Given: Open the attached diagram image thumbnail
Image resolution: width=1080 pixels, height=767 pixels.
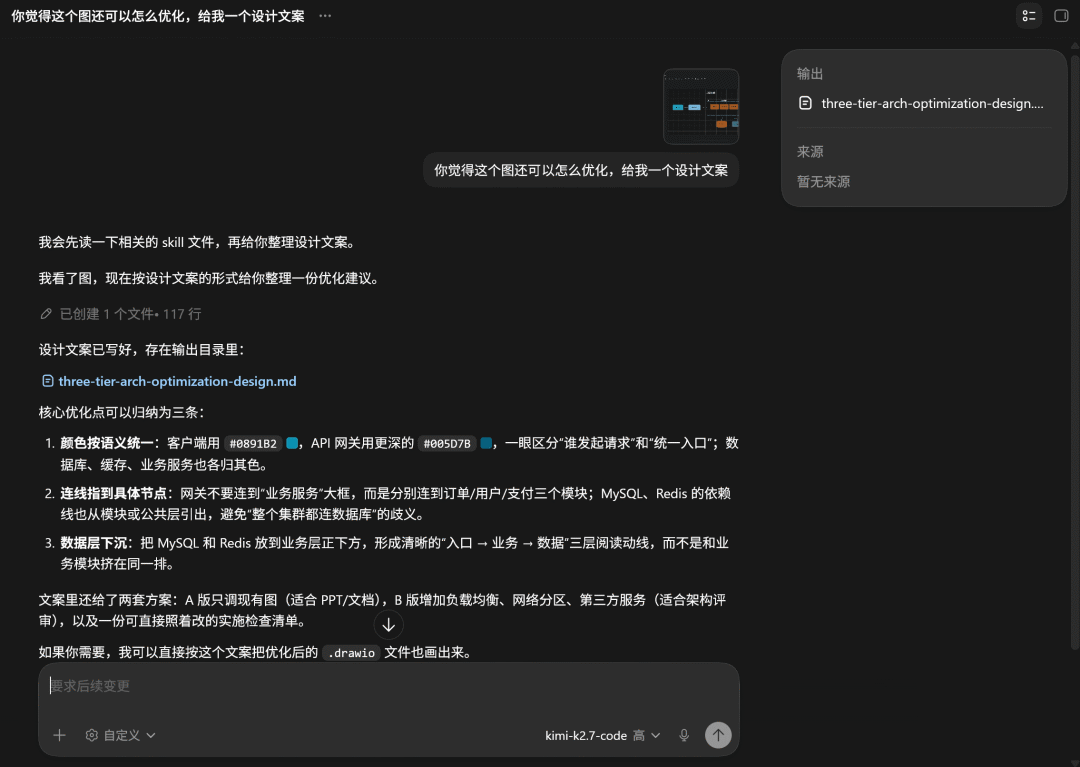Looking at the screenshot, I should coord(700,106).
